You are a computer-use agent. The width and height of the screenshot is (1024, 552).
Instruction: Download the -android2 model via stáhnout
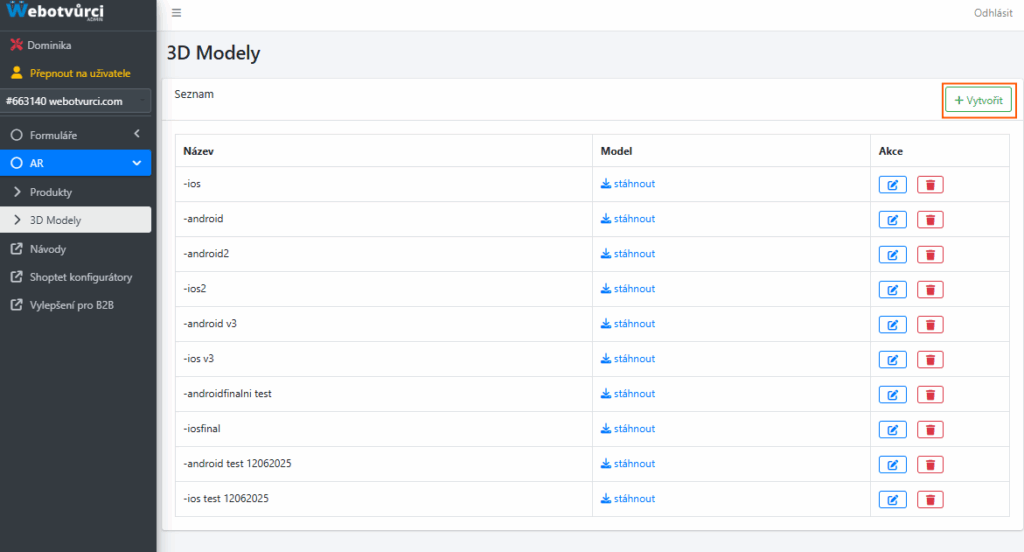628,253
